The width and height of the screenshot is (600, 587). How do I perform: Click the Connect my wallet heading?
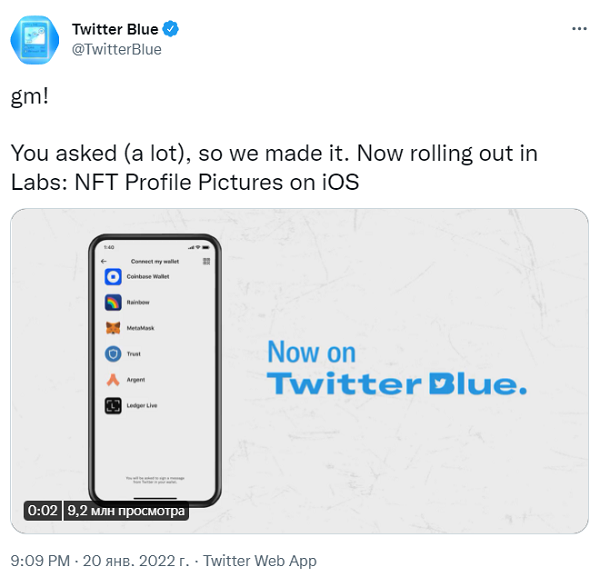tap(153, 261)
